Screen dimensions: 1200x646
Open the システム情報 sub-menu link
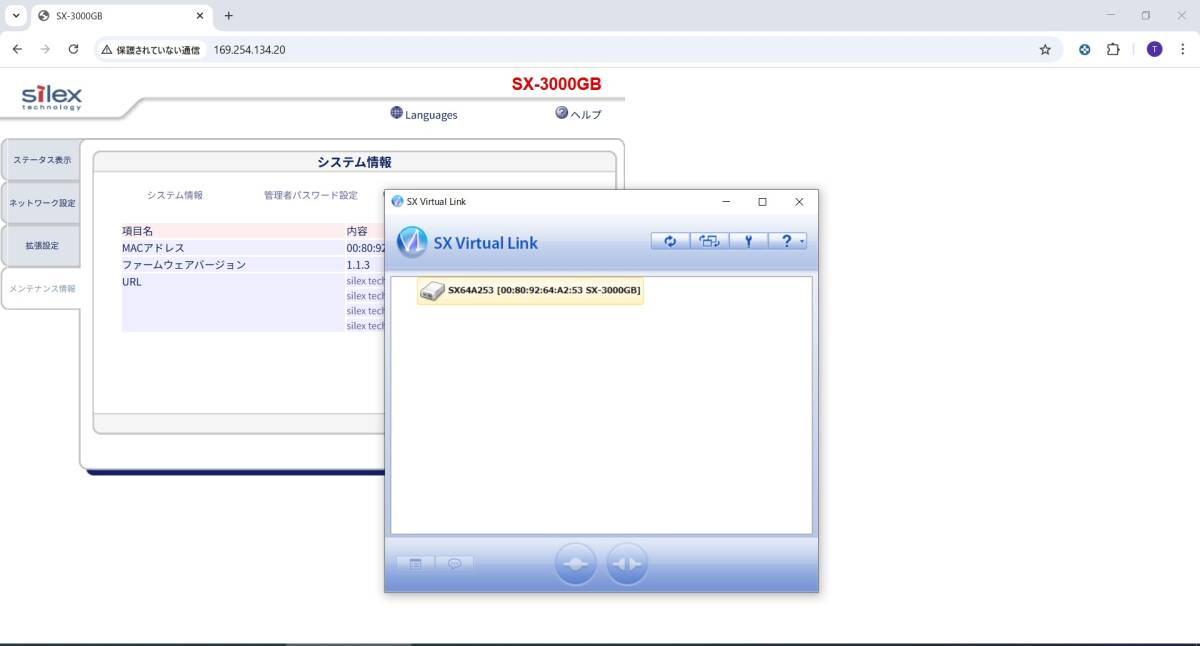click(x=175, y=195)
